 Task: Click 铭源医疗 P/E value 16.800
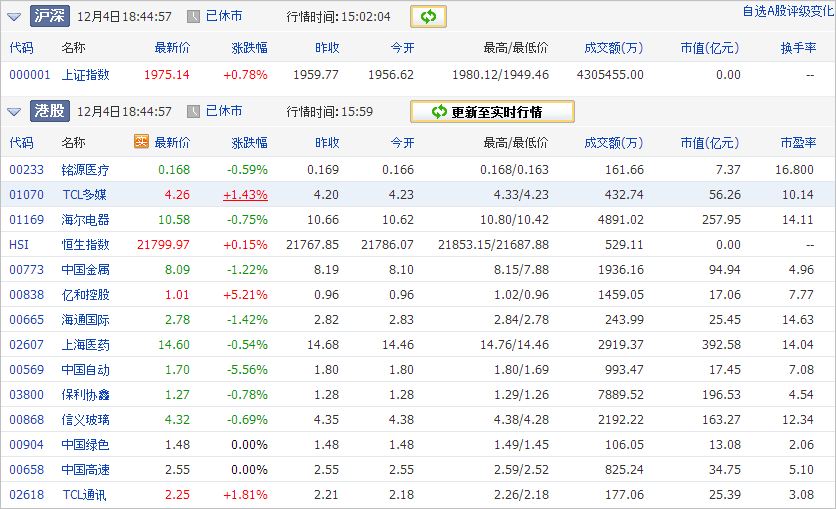point(794,169)
